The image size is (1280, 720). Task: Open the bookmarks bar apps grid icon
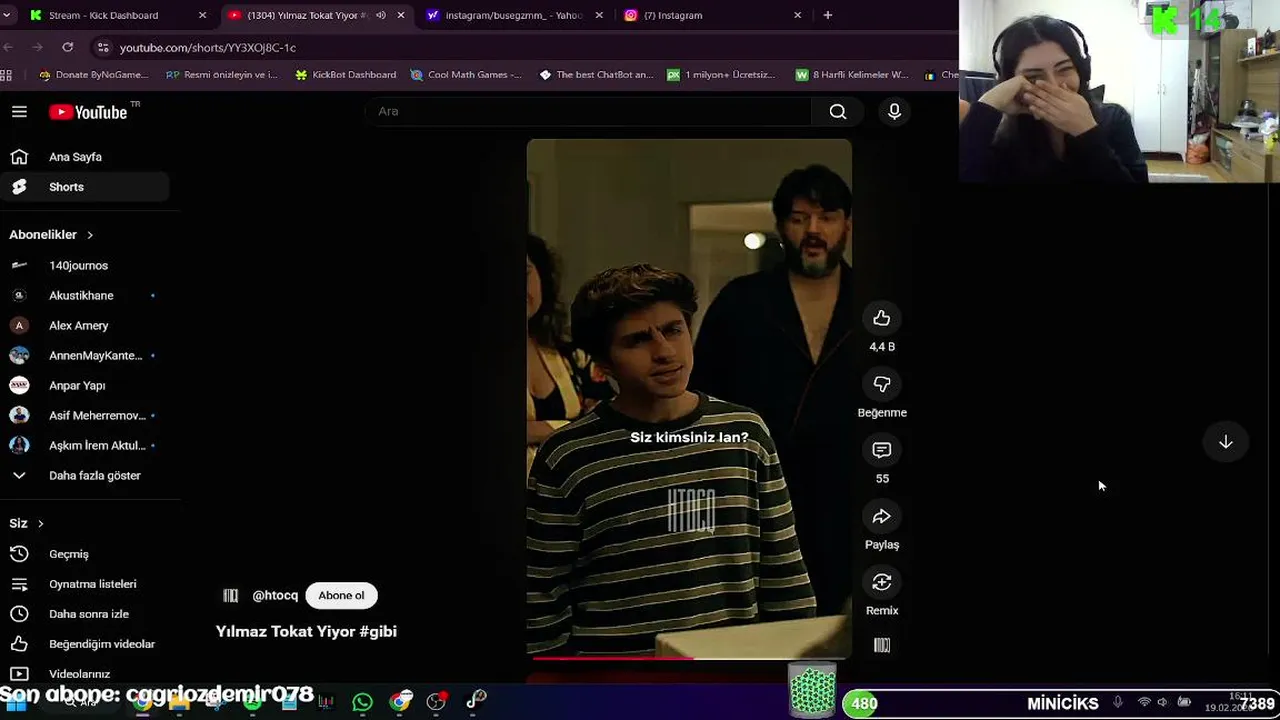6,75
